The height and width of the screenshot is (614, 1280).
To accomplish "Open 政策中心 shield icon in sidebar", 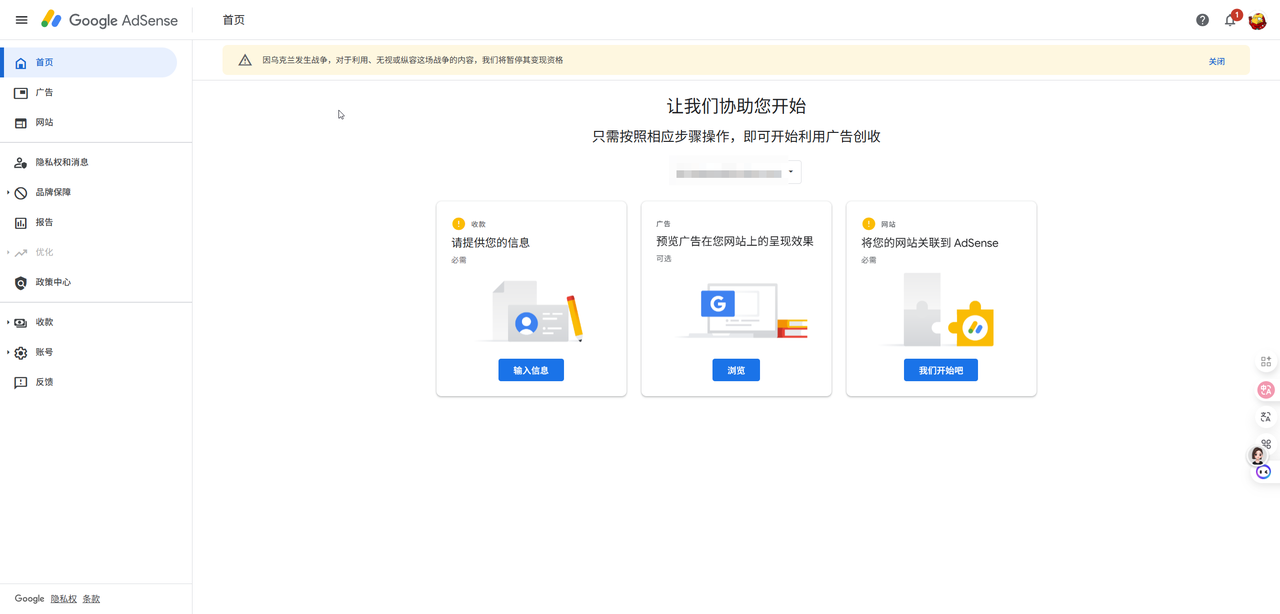I will (x=21, y=283).
